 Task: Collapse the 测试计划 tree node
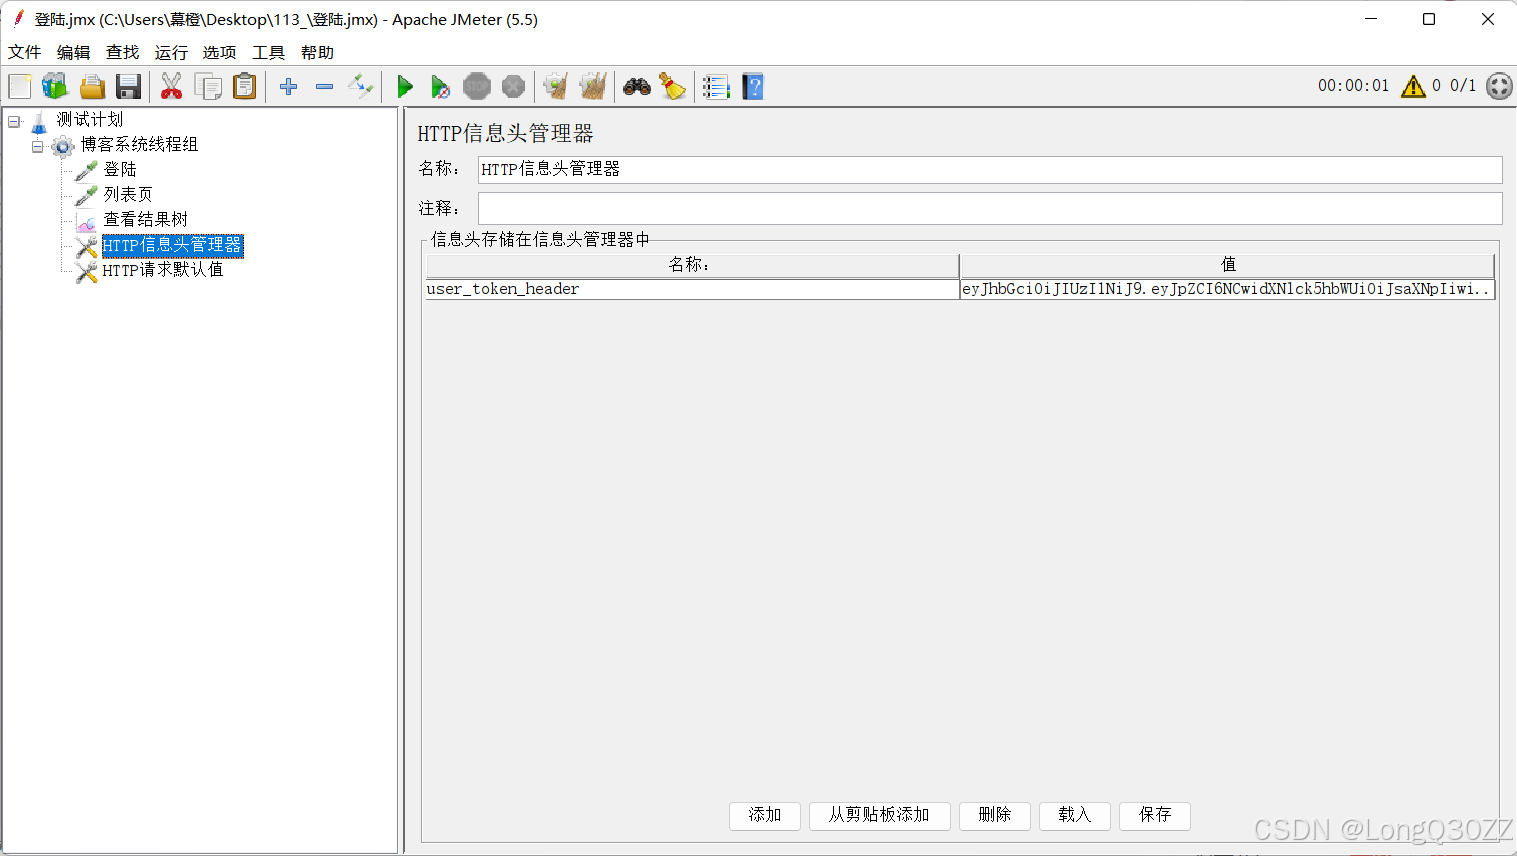[x=14, y=122]
